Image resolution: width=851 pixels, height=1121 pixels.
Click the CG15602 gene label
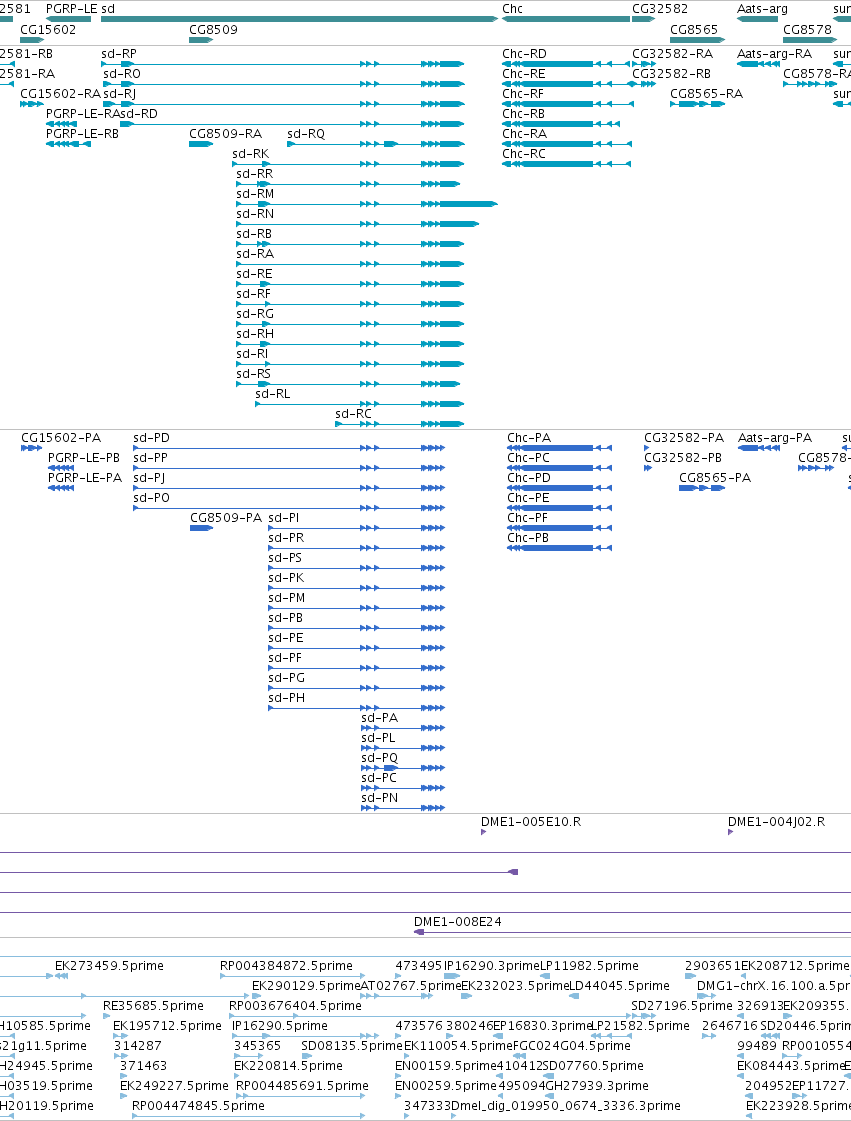tap(48, 30)
